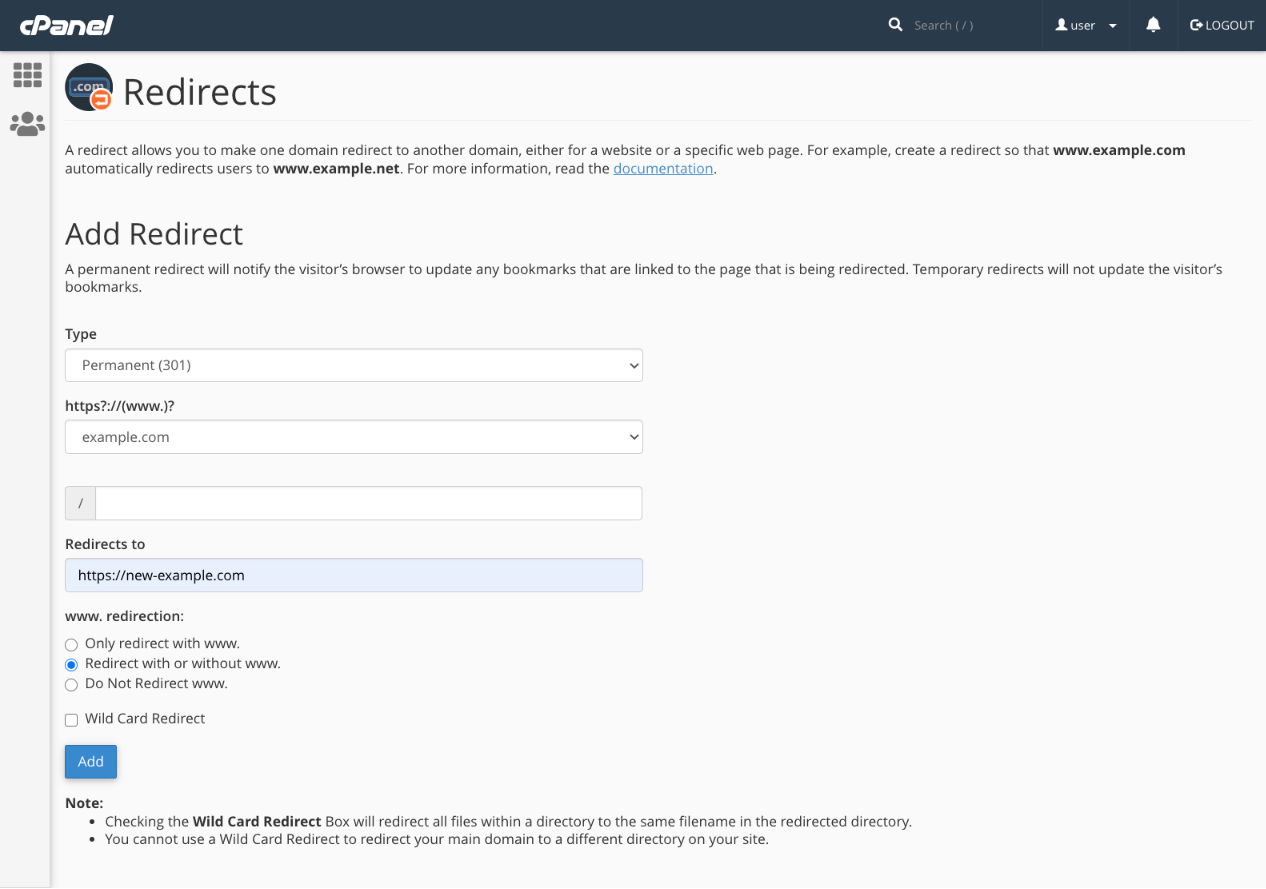Open the documentation link

click(x=662, y=168)
